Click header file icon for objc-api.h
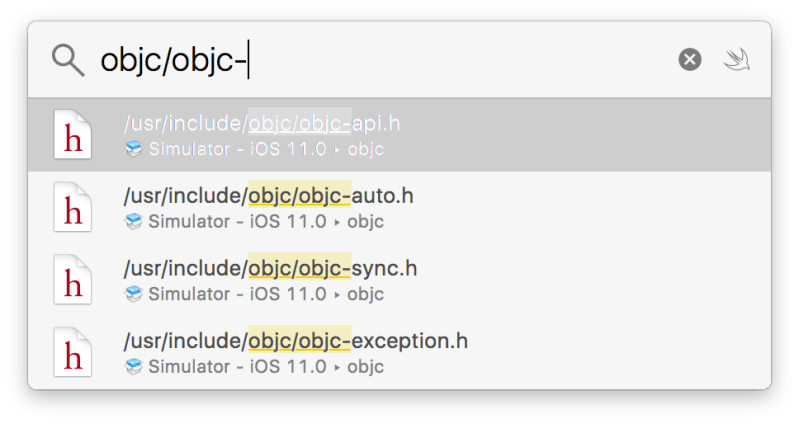 (x=73, y=136)
